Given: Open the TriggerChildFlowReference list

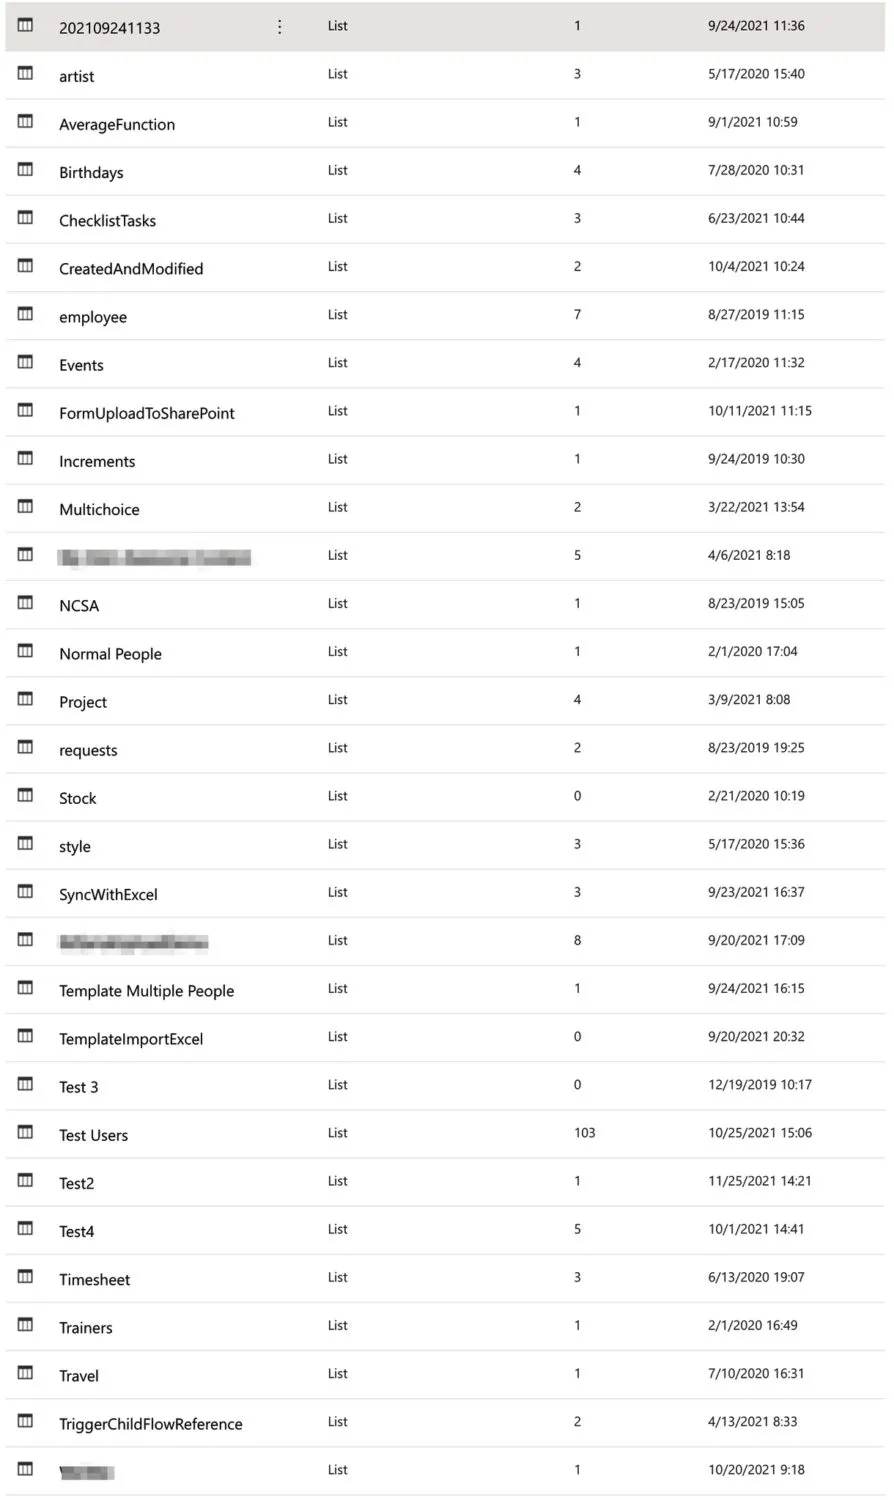Looking at the screenshot, I should (x=151, y=1425).
